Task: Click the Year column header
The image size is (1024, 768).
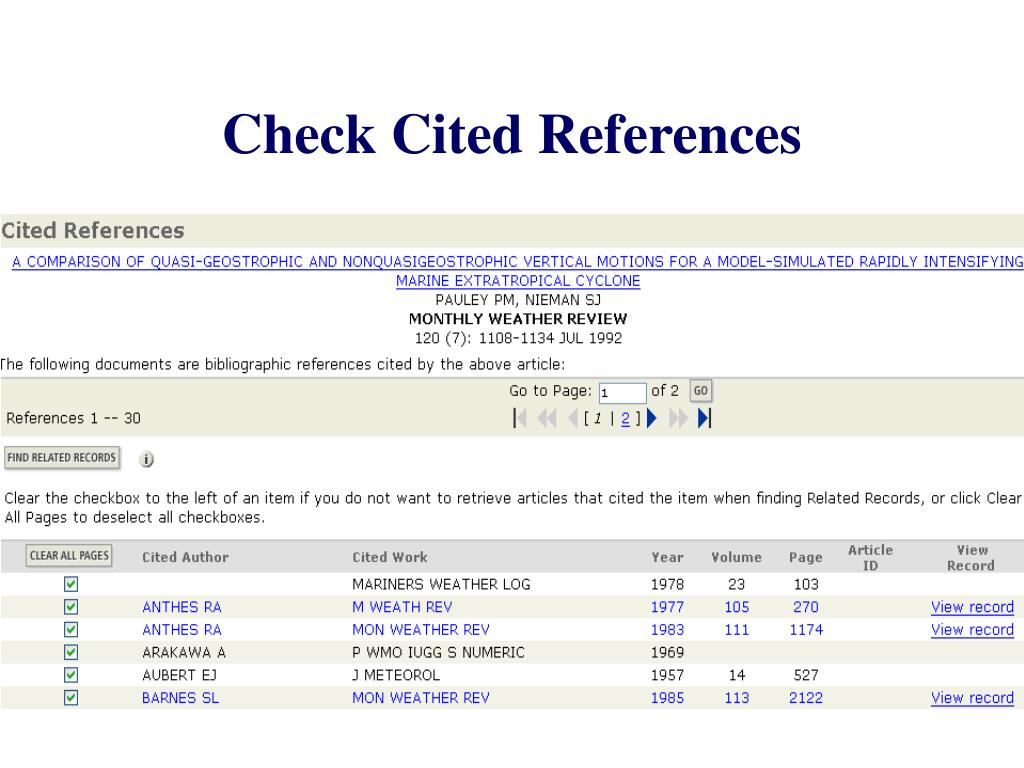Action: (x=667, y=558)
